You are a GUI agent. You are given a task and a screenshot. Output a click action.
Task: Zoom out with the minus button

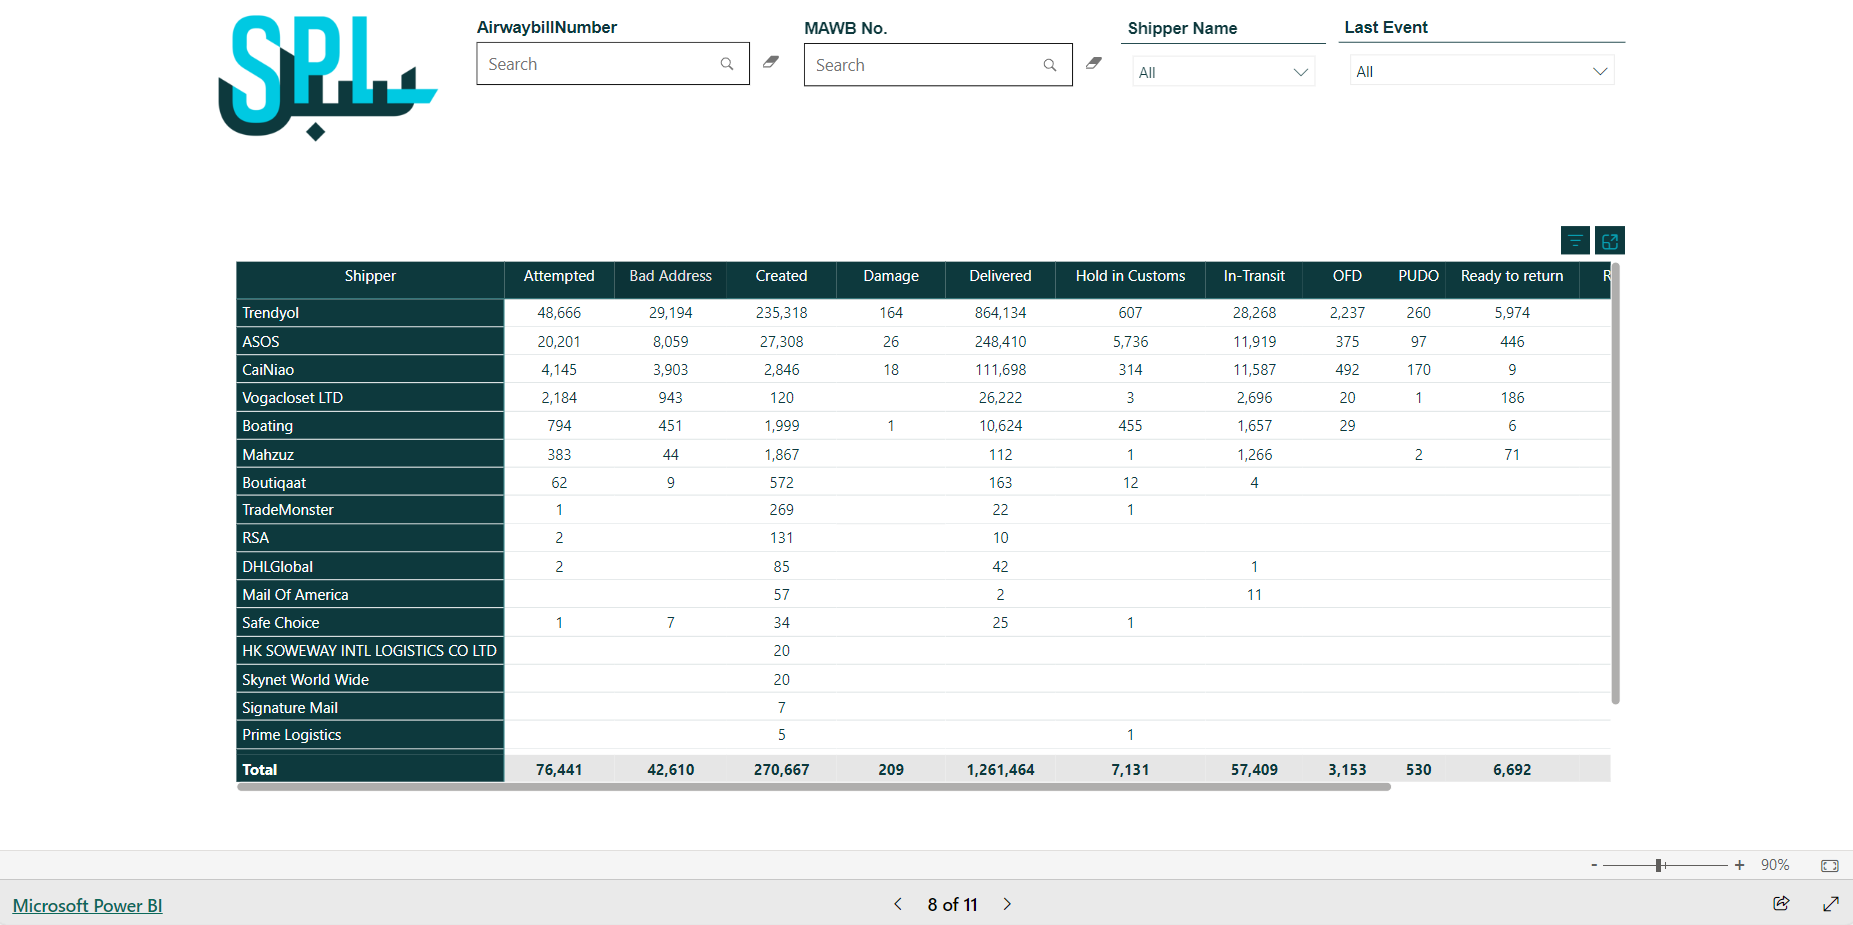[1594, 865]
